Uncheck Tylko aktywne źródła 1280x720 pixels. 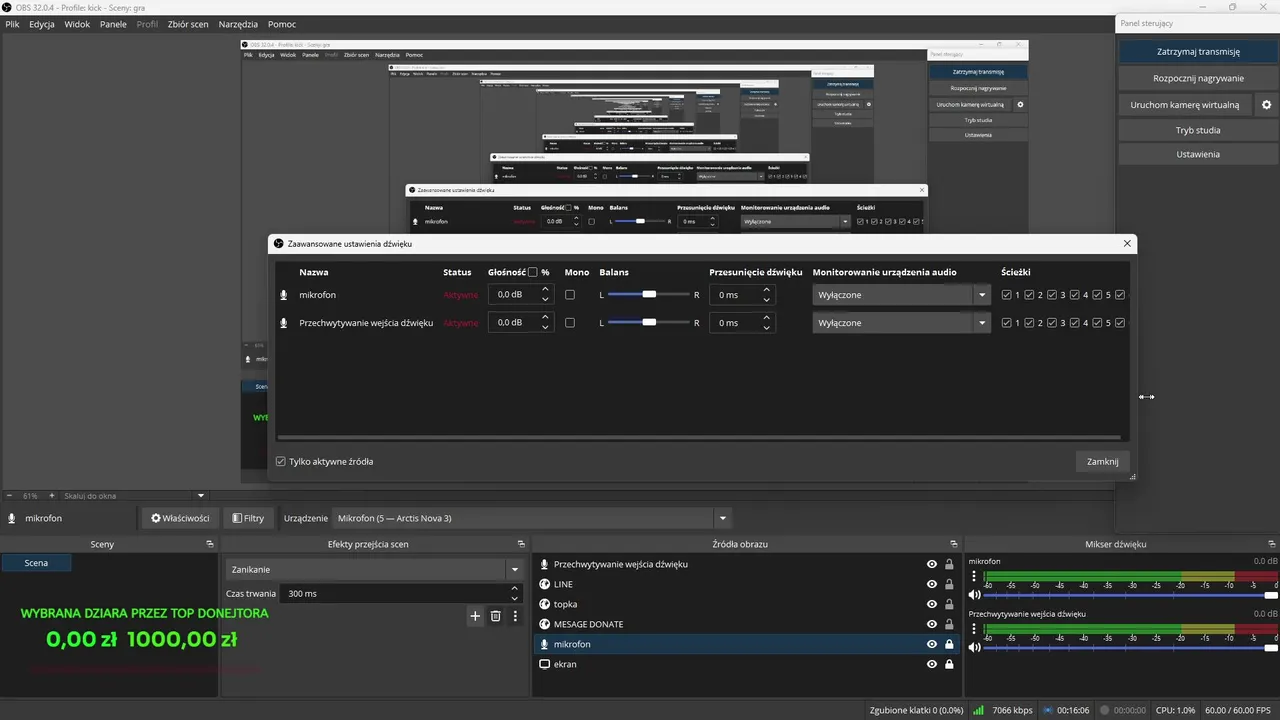281,462
